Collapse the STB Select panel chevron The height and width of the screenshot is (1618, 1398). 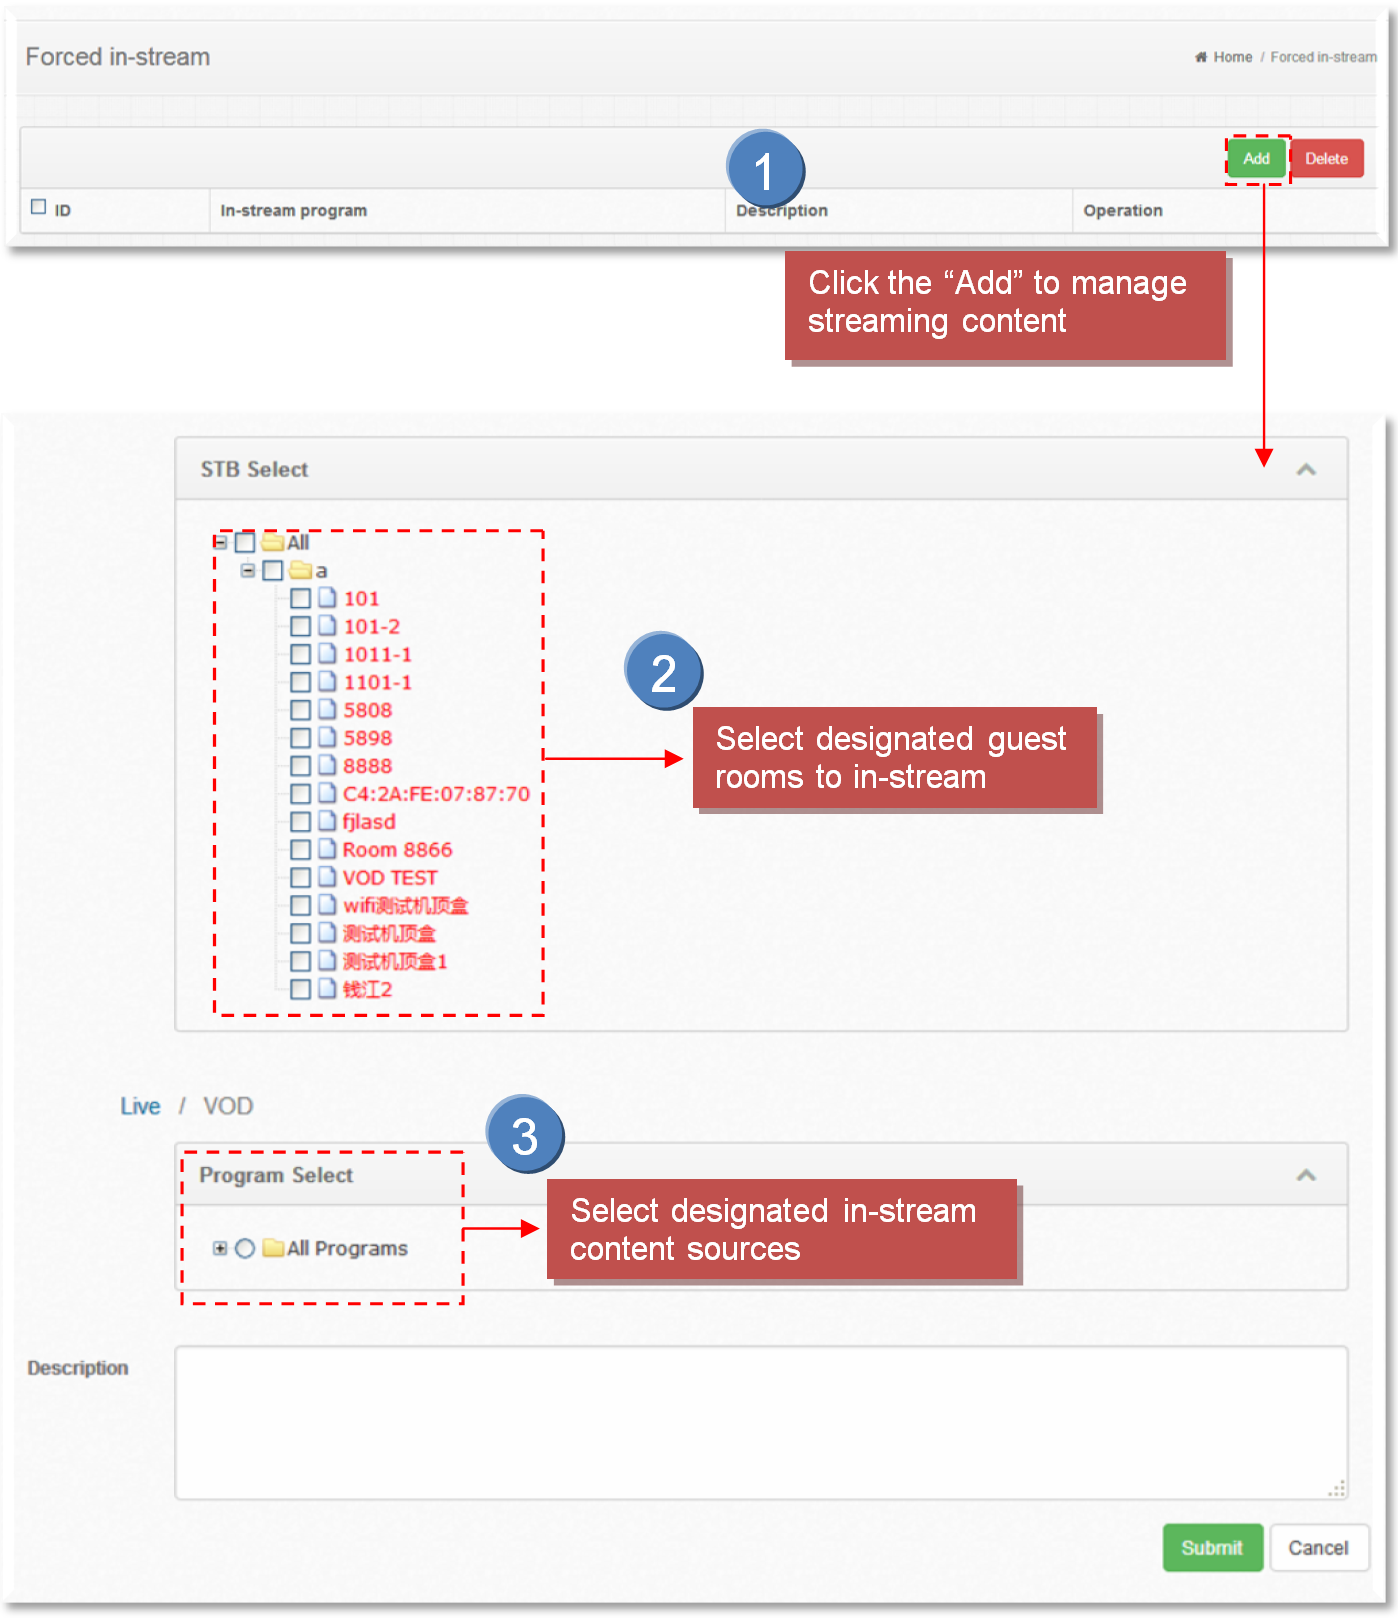(1305, 470)
